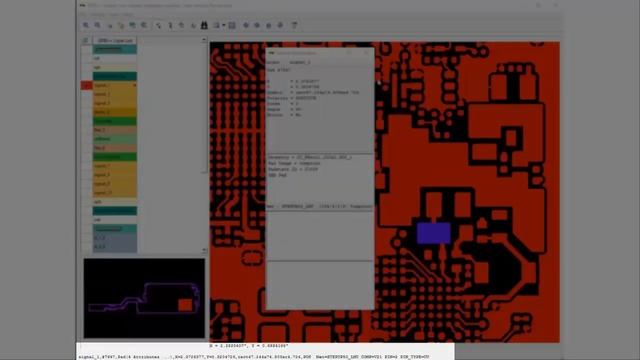This screenshot has width=640, height=360.
Task: Open the dropdown arrow left of the grid toolbar icon
Action: pyautogui.click(x=224, y=25)
